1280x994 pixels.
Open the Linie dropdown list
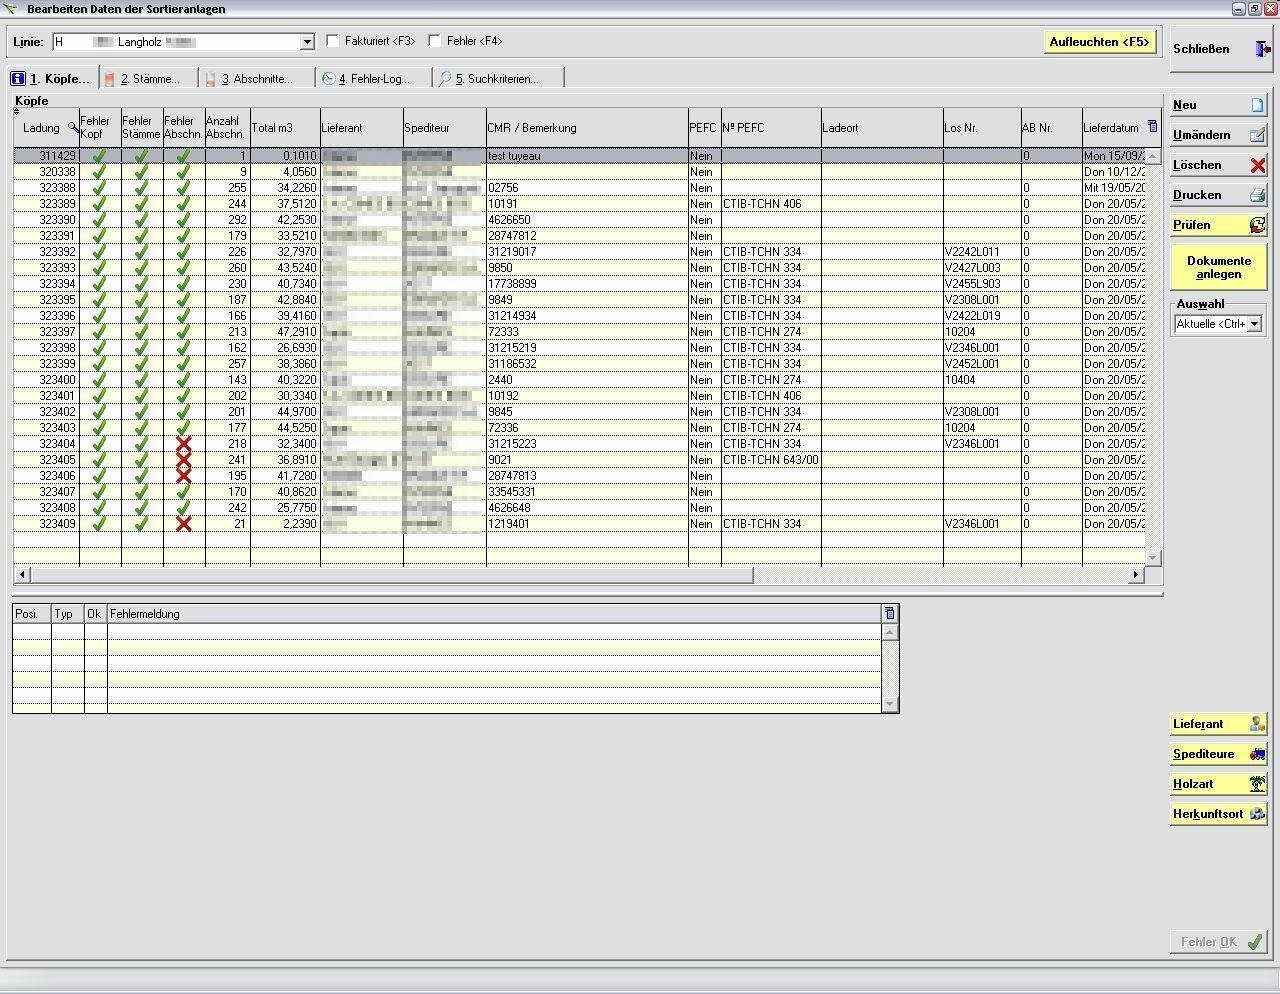click(x=307, y=42)
